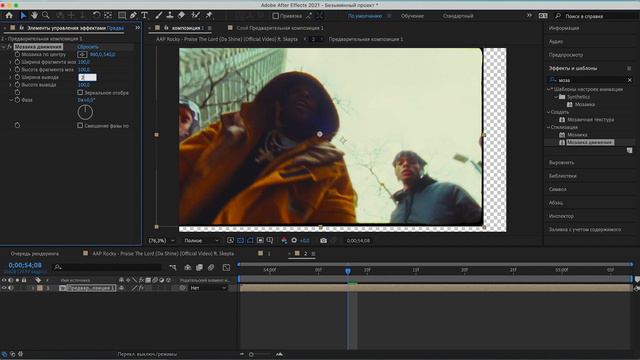
Task: Open the Информация panel
Action: pyautogui.click(x=564, y=28)
